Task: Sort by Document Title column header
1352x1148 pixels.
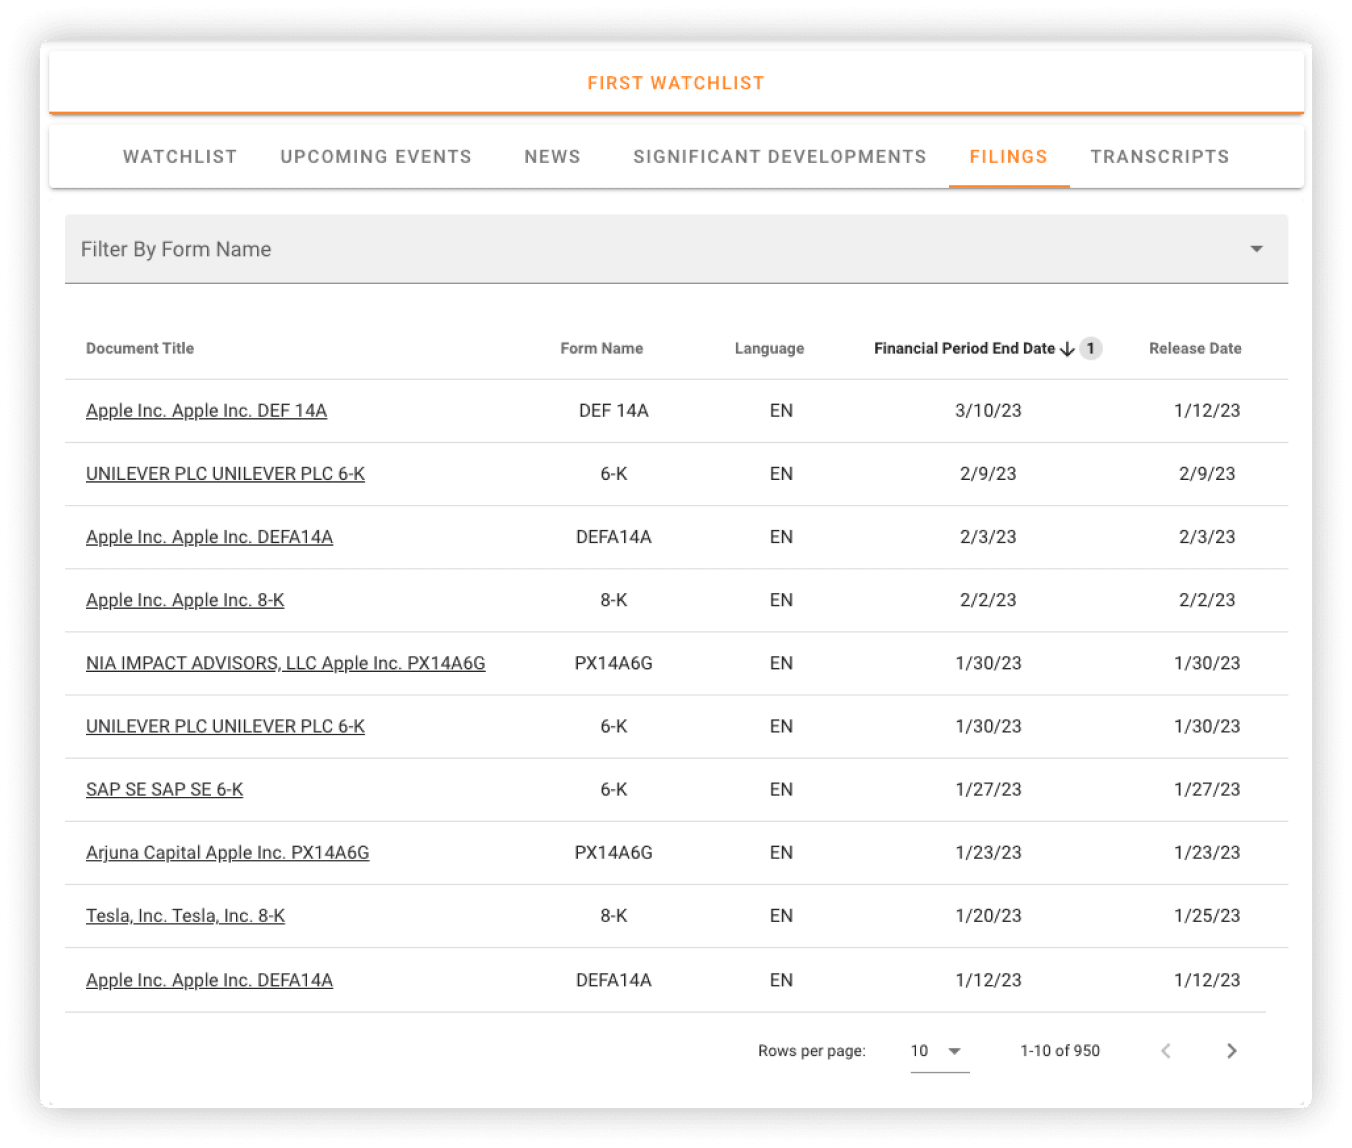Action: click(x=140, y=349)
